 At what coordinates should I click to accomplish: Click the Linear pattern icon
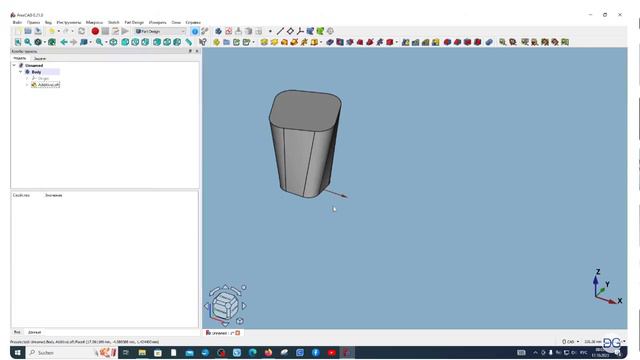click(x=416, y=42)
